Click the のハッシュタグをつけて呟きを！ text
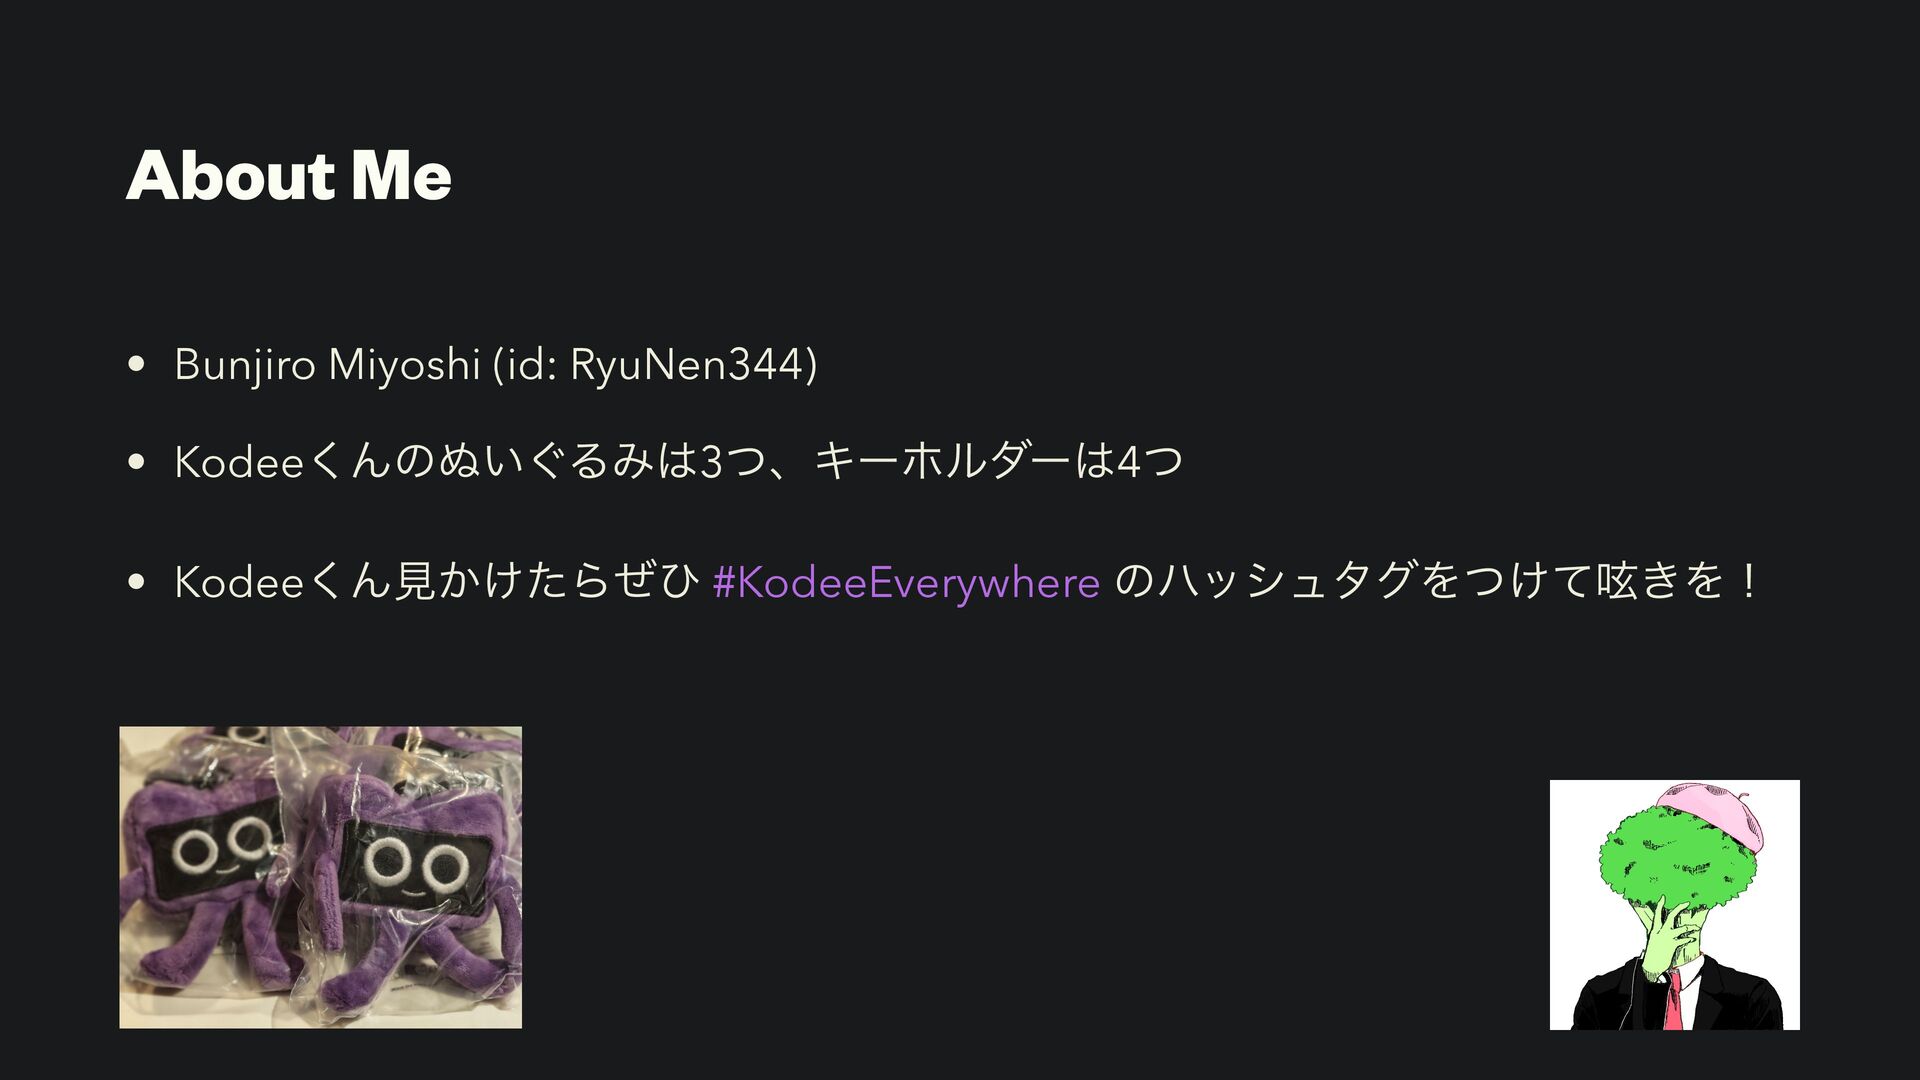The height and width of the screenshot is (1080, 1920). click(1436, 582)
